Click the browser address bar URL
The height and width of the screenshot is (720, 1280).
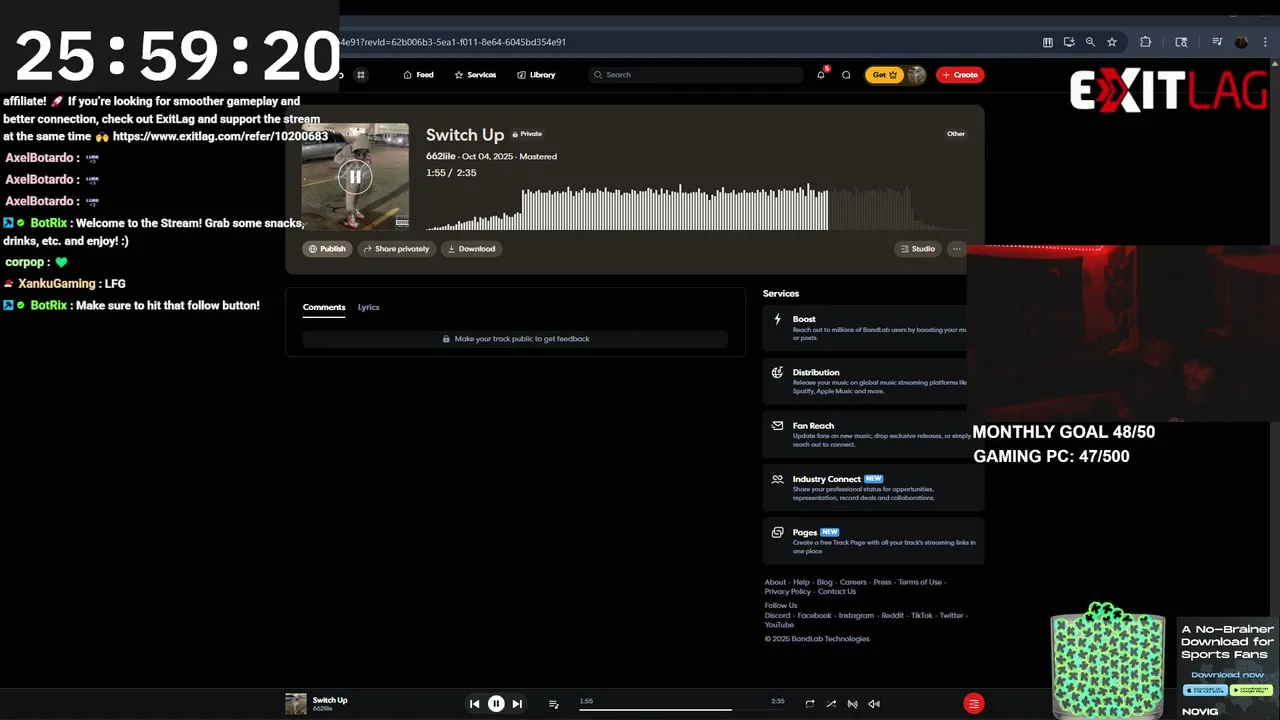pos(453,42)
